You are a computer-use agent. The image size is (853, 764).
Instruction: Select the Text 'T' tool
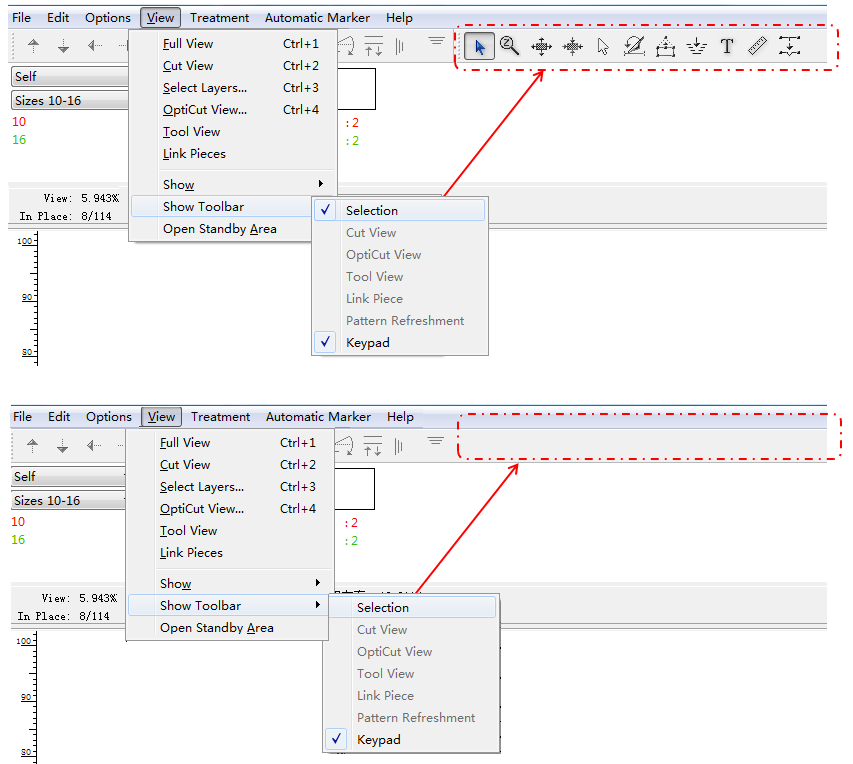tap(727, 46)
